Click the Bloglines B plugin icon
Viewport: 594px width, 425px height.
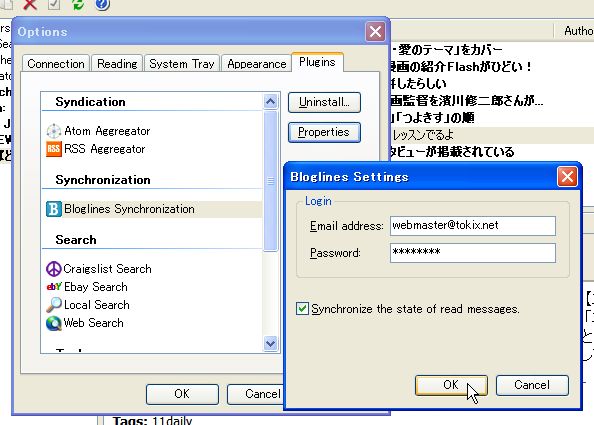point(54,209)
